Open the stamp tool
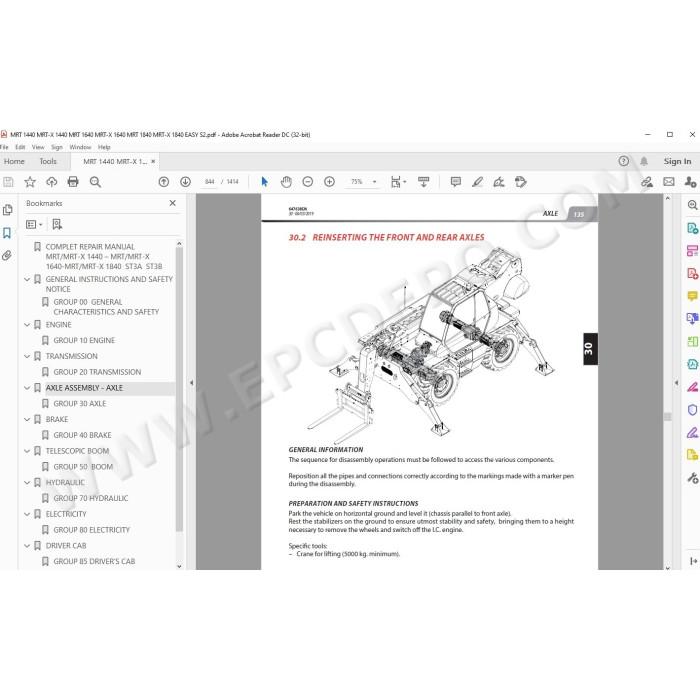 [x=521, y=182]
